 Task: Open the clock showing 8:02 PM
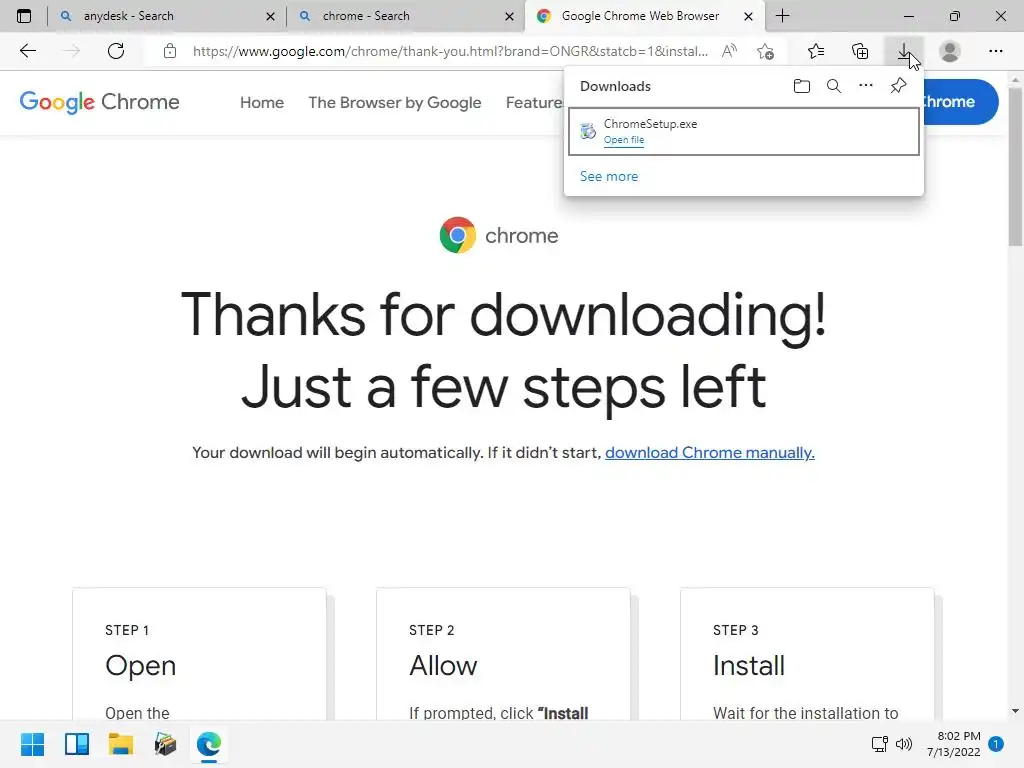point(953,744)
